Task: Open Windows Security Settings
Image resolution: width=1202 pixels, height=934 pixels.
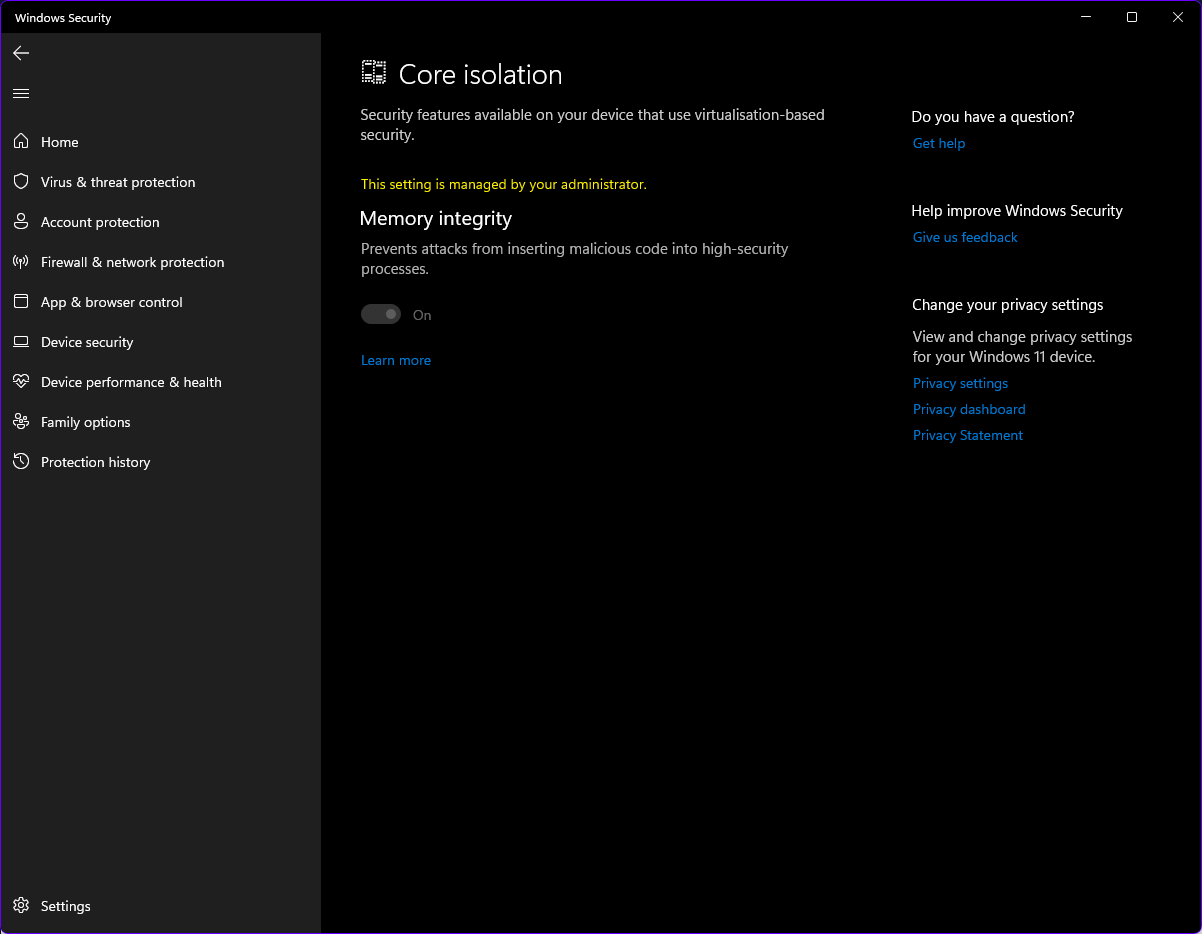Action: click(x=65, y=905)
